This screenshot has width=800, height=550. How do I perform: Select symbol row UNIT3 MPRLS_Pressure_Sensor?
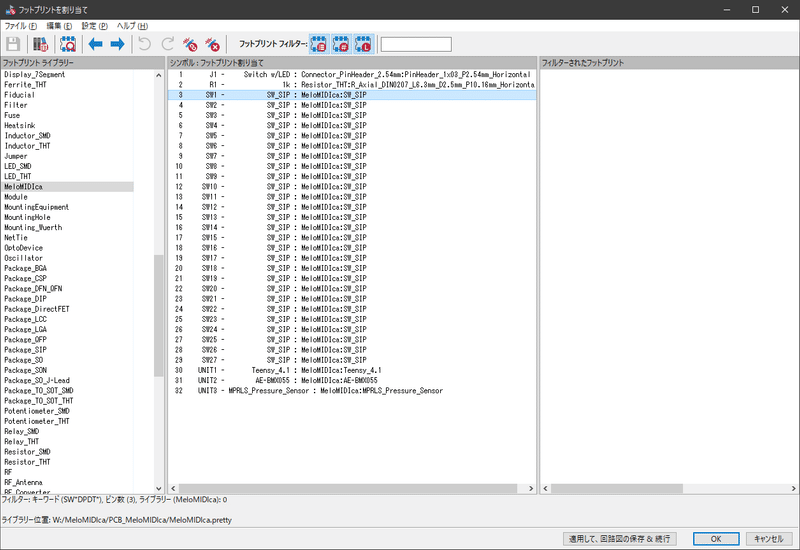click(x=352, y=391)
